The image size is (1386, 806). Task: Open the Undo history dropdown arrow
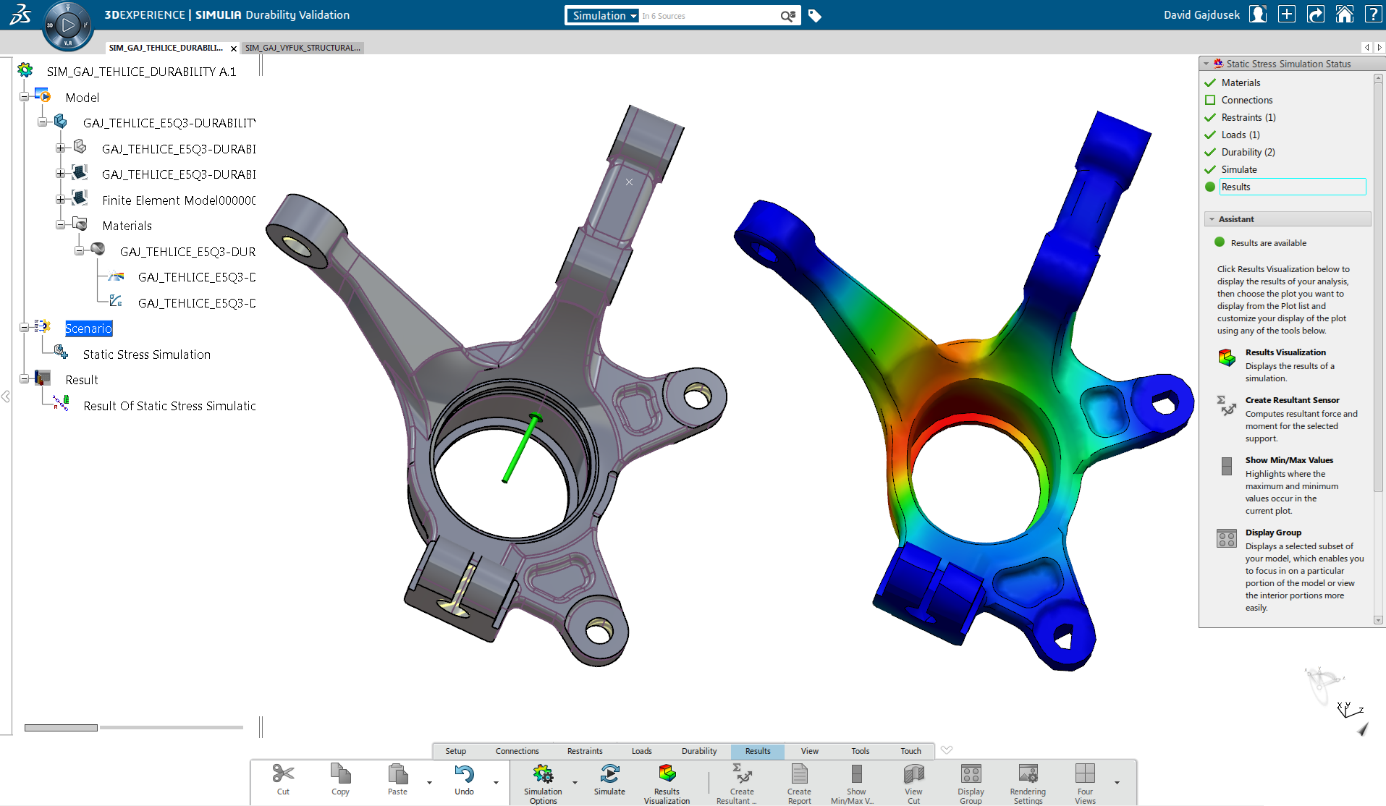(x=496, y=782)
